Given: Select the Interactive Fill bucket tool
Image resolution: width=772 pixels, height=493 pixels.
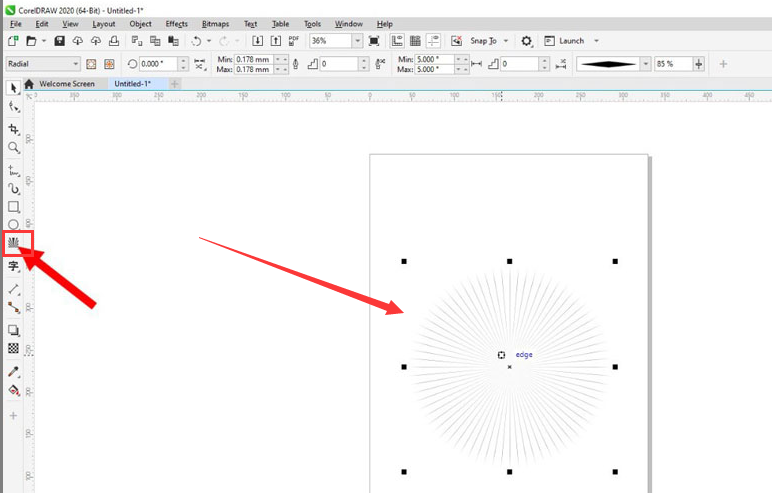Looking at the screenshot, I should 13,391.
